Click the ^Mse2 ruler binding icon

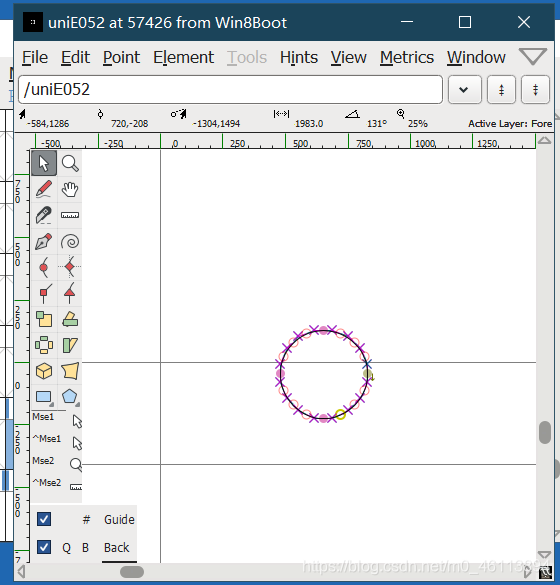(76, 487)
